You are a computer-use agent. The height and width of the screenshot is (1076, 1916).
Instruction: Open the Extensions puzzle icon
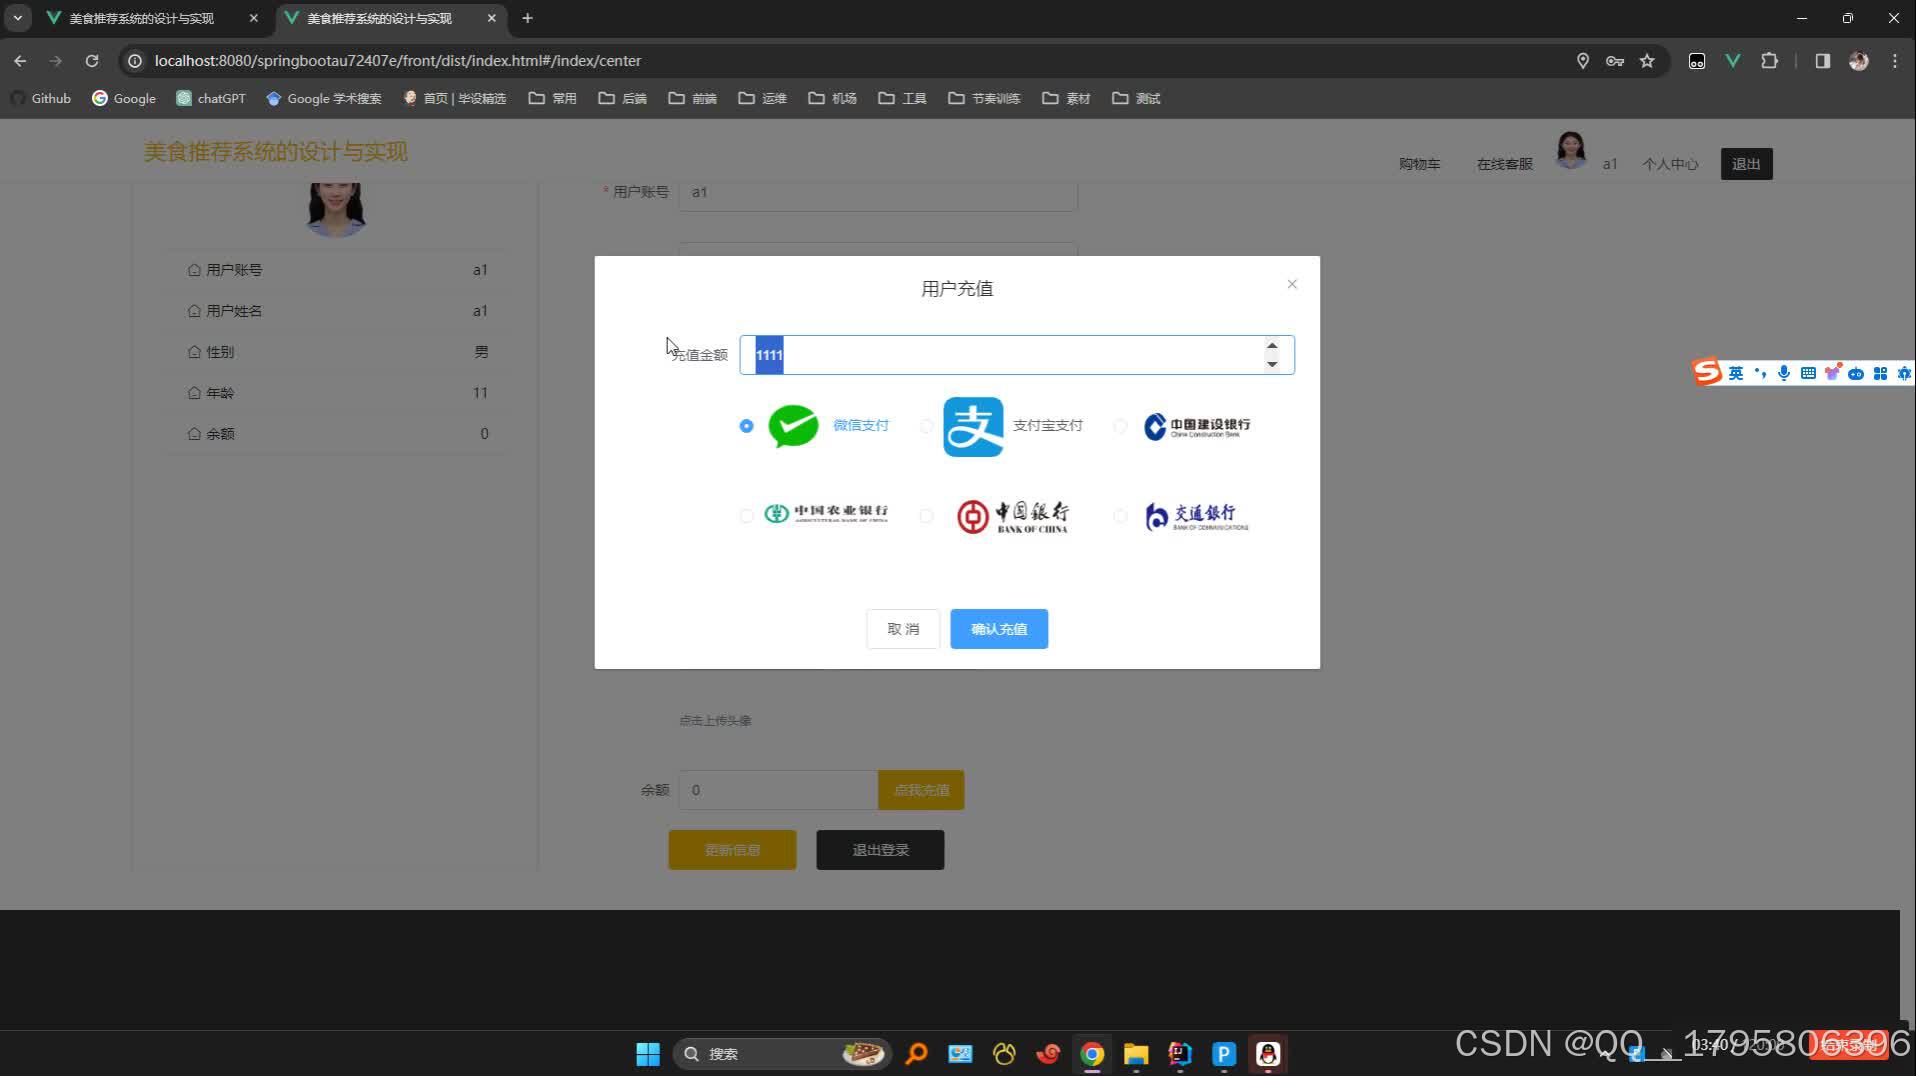[1769, 61]
